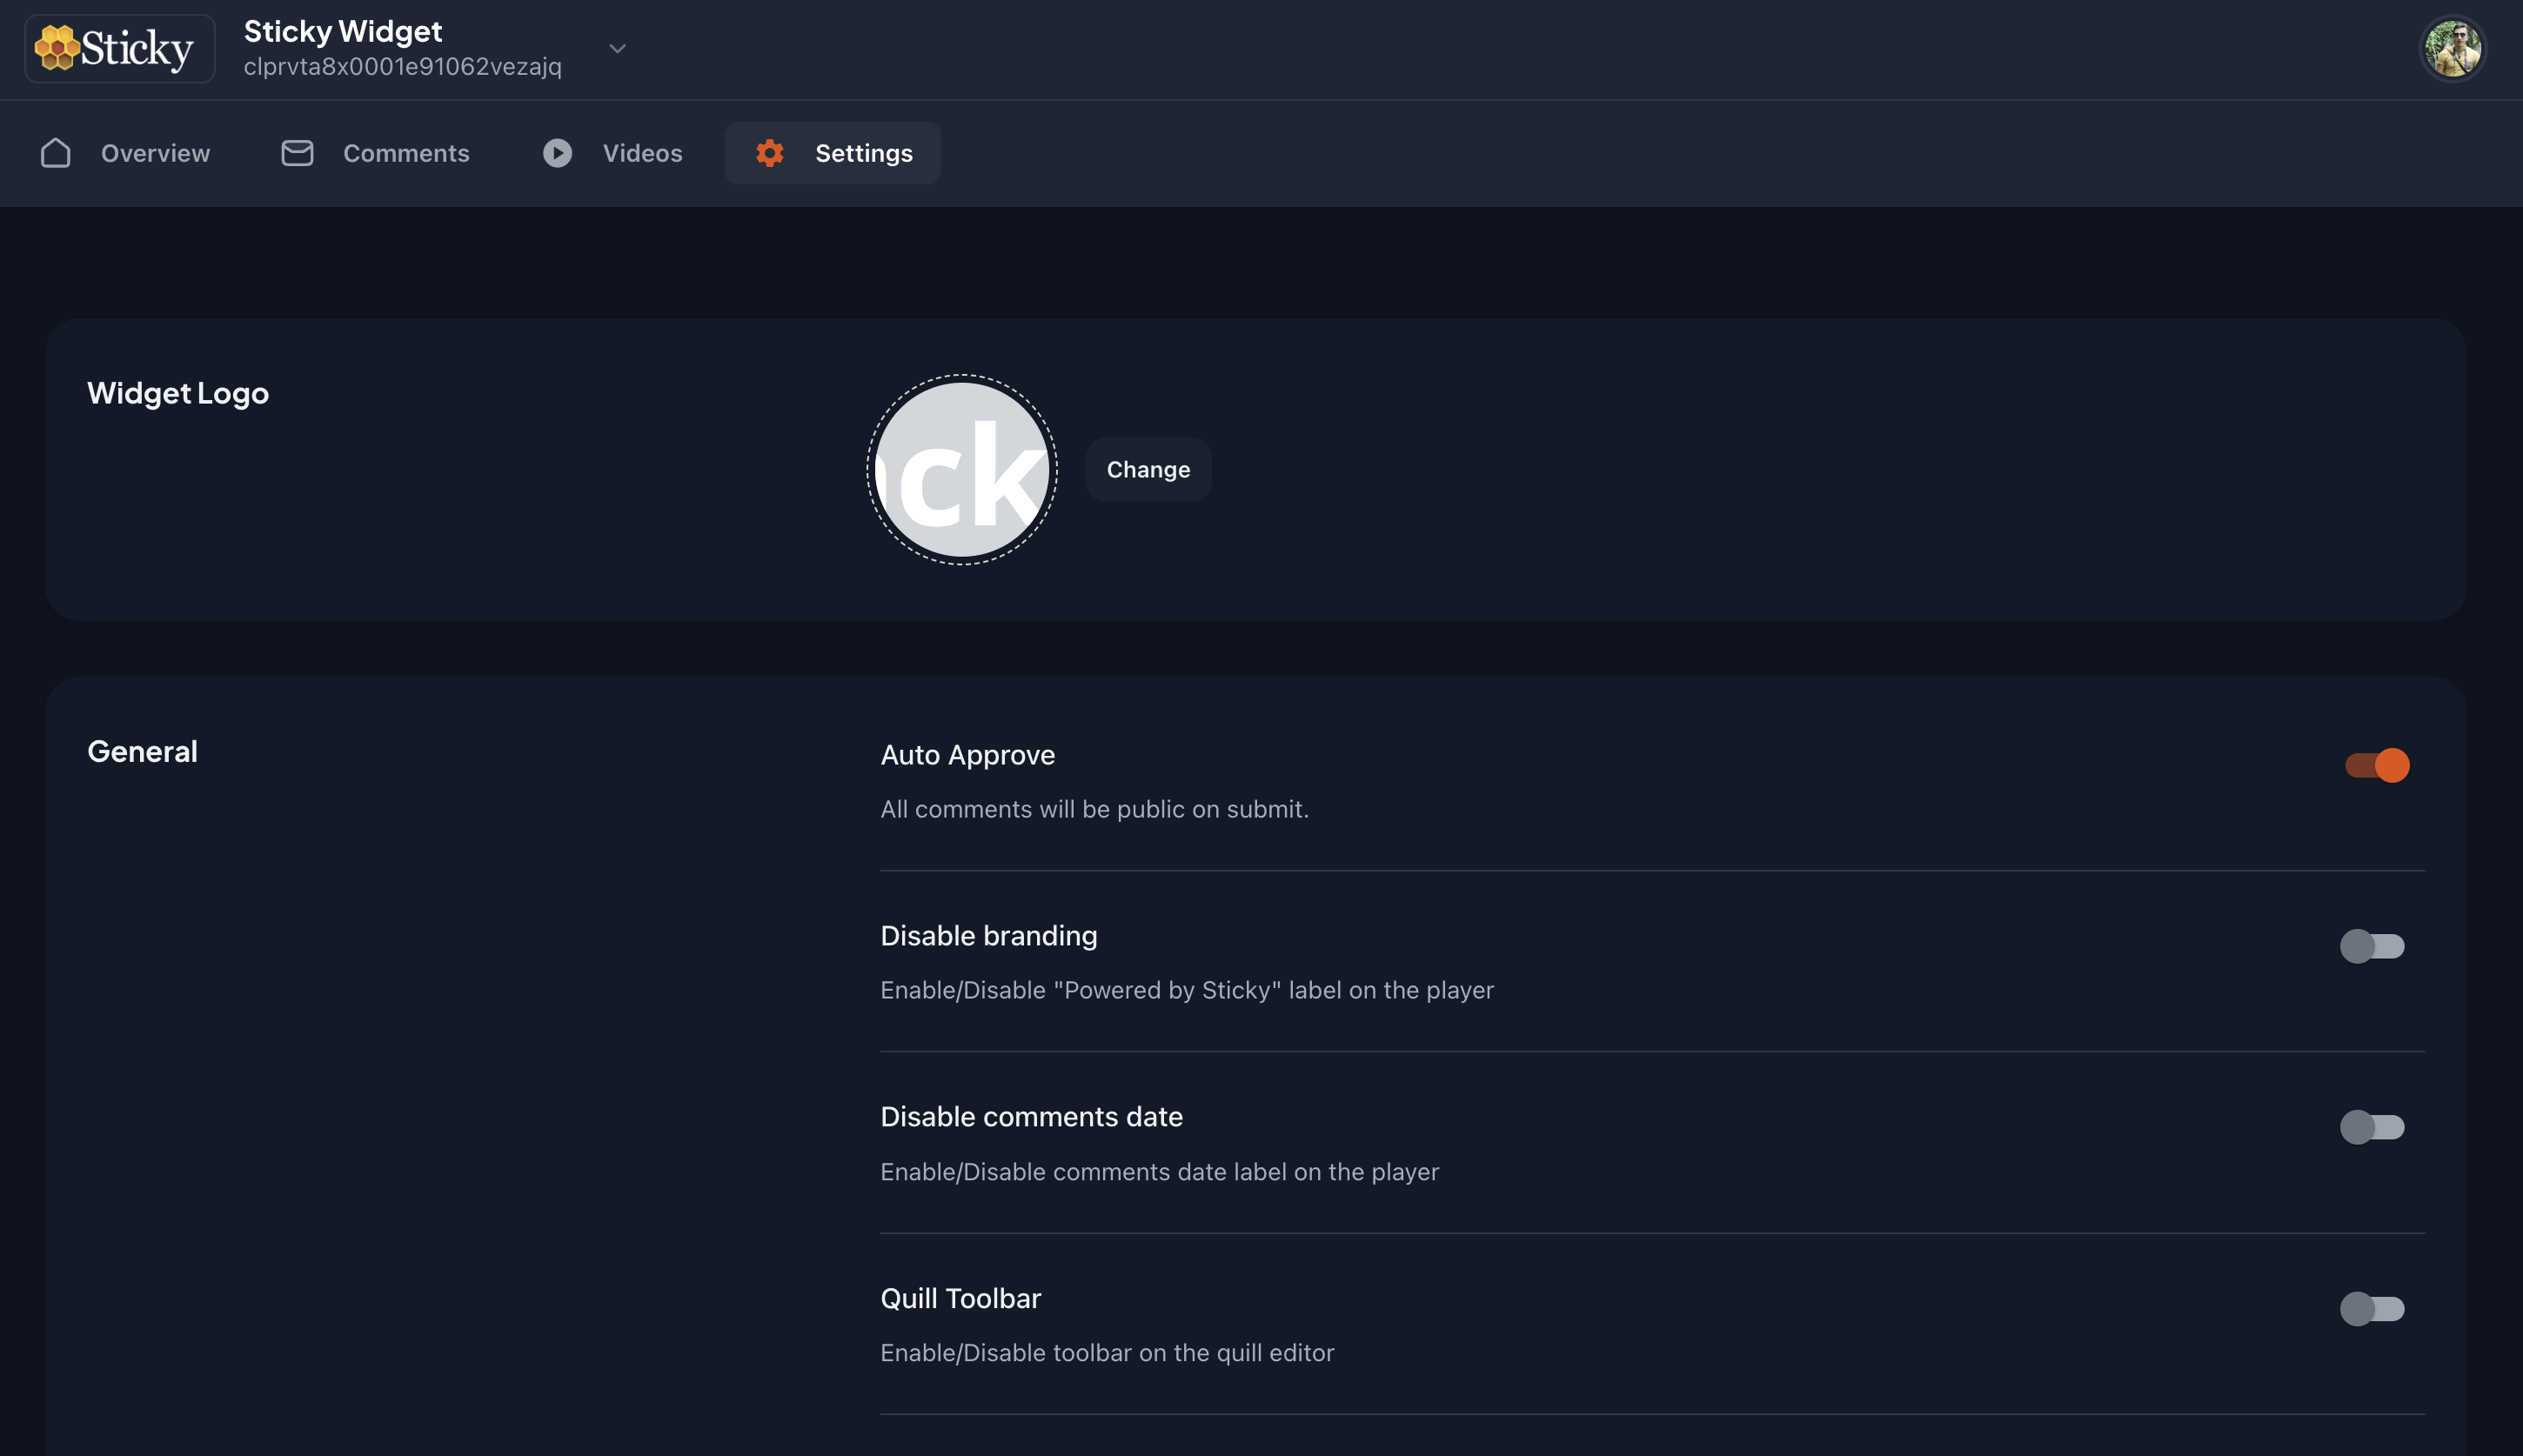Click the Overview home icon
The height and width of the screenshot is (1456, 2523).
(56, 153)
